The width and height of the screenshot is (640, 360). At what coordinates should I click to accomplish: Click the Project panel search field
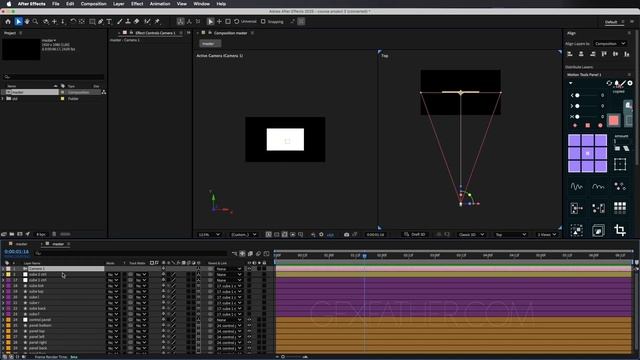click(x=53, y=77)
